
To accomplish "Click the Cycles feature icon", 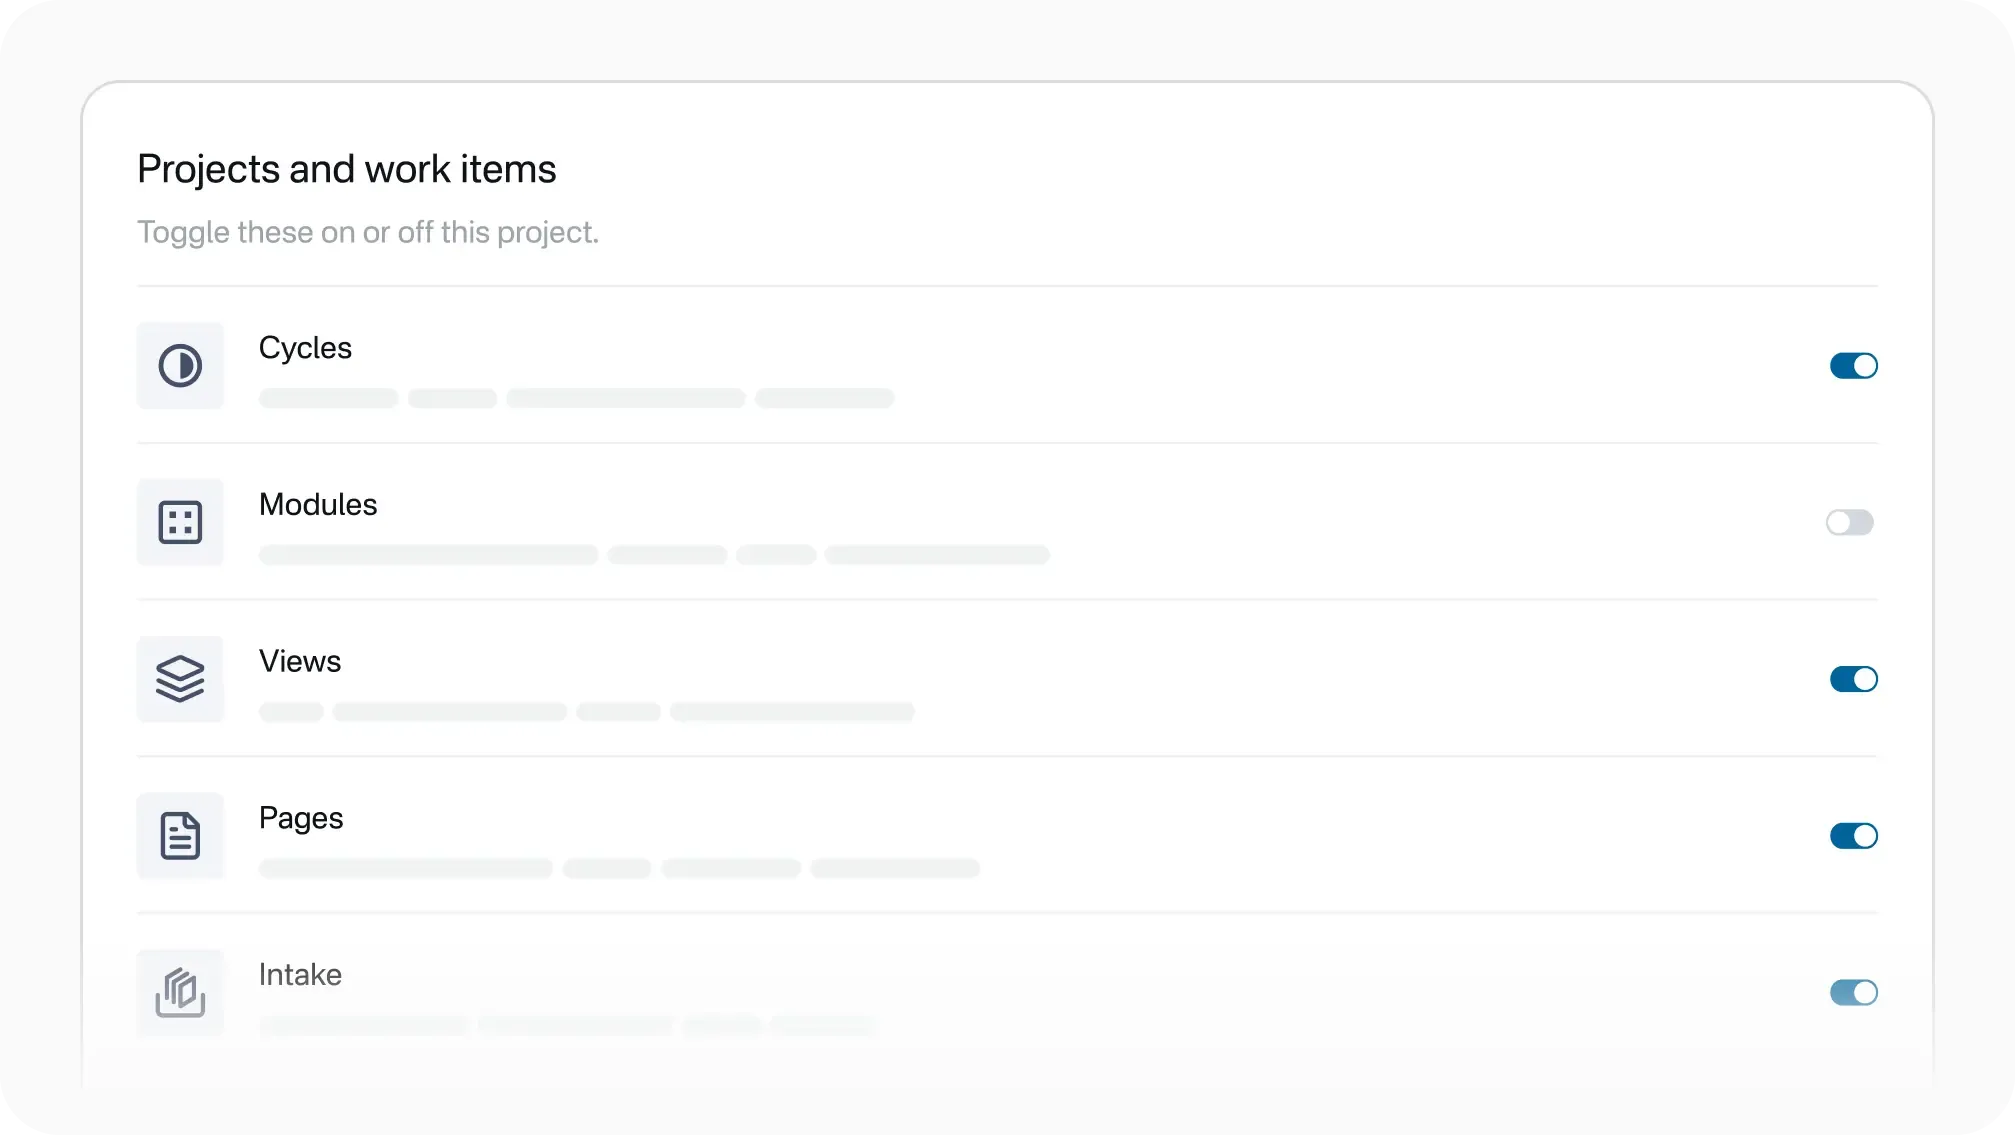I will [x=180, y=366].
